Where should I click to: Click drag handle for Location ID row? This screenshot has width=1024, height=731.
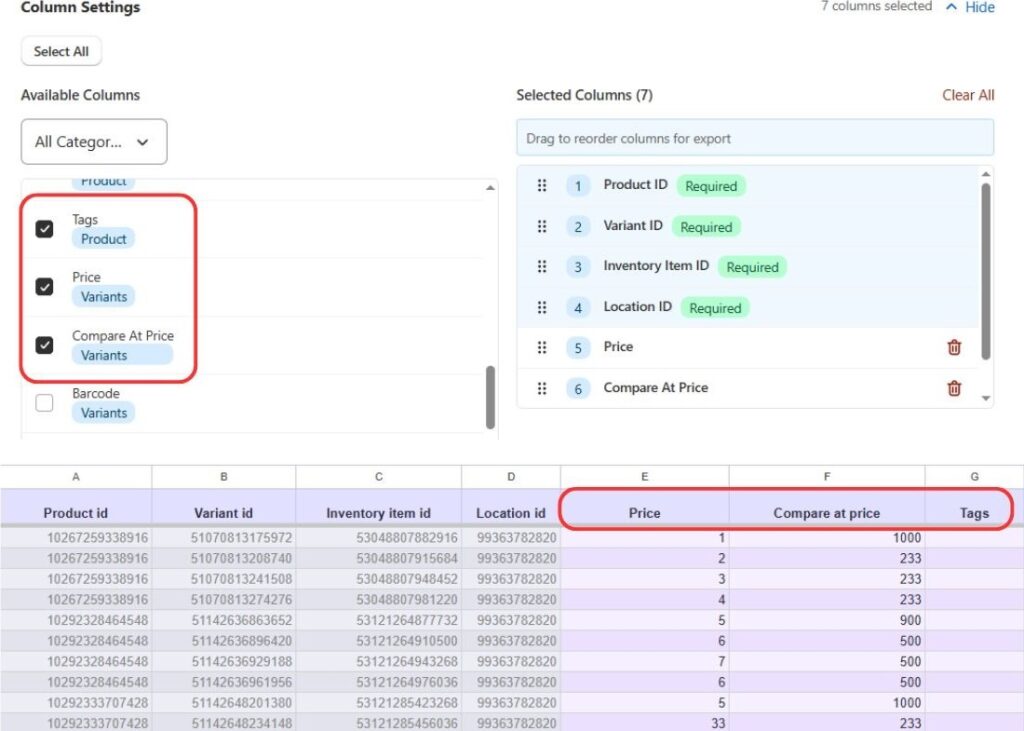coord(542,308)
